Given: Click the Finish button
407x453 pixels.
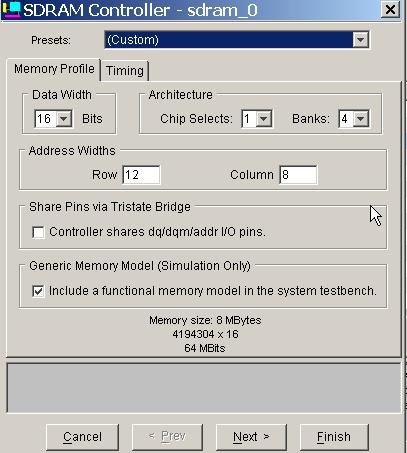Looking at the screenshot, I should point(334,437).
